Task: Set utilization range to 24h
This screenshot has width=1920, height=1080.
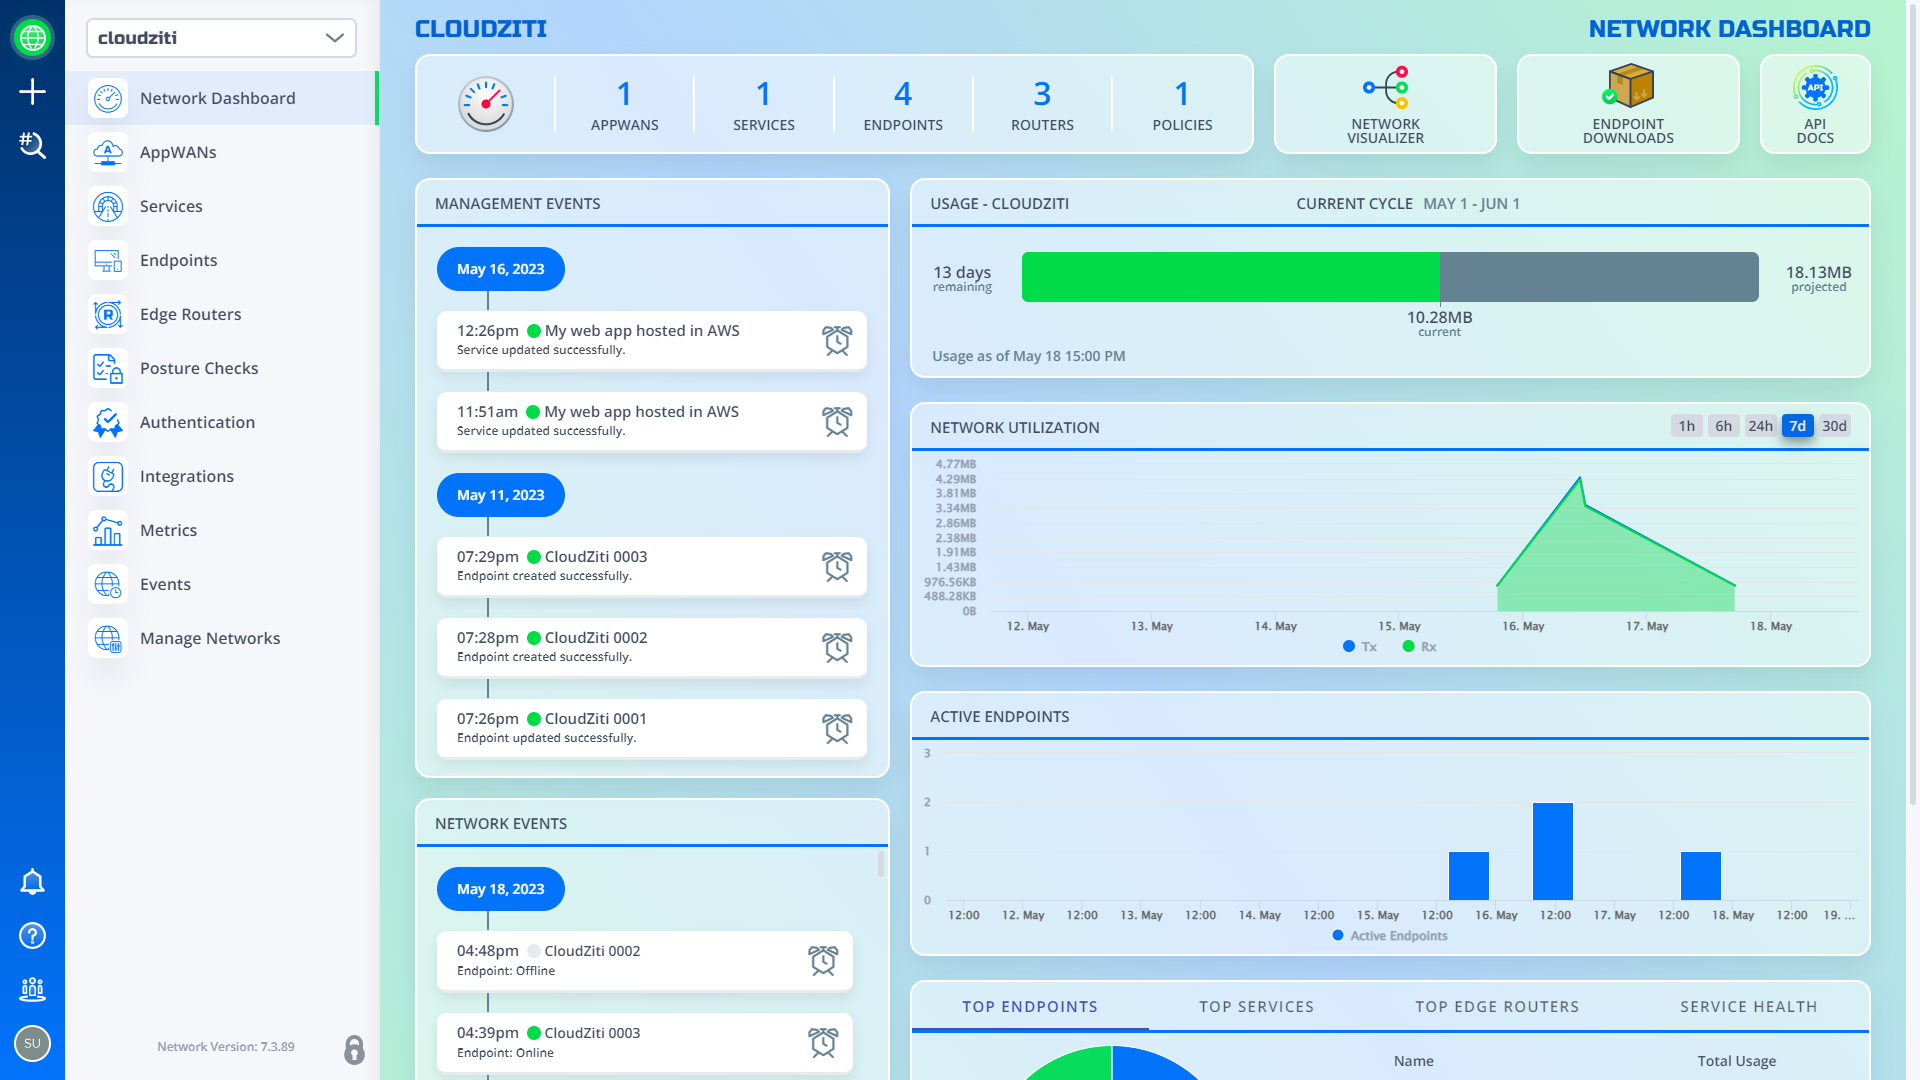Action: 1760,426
